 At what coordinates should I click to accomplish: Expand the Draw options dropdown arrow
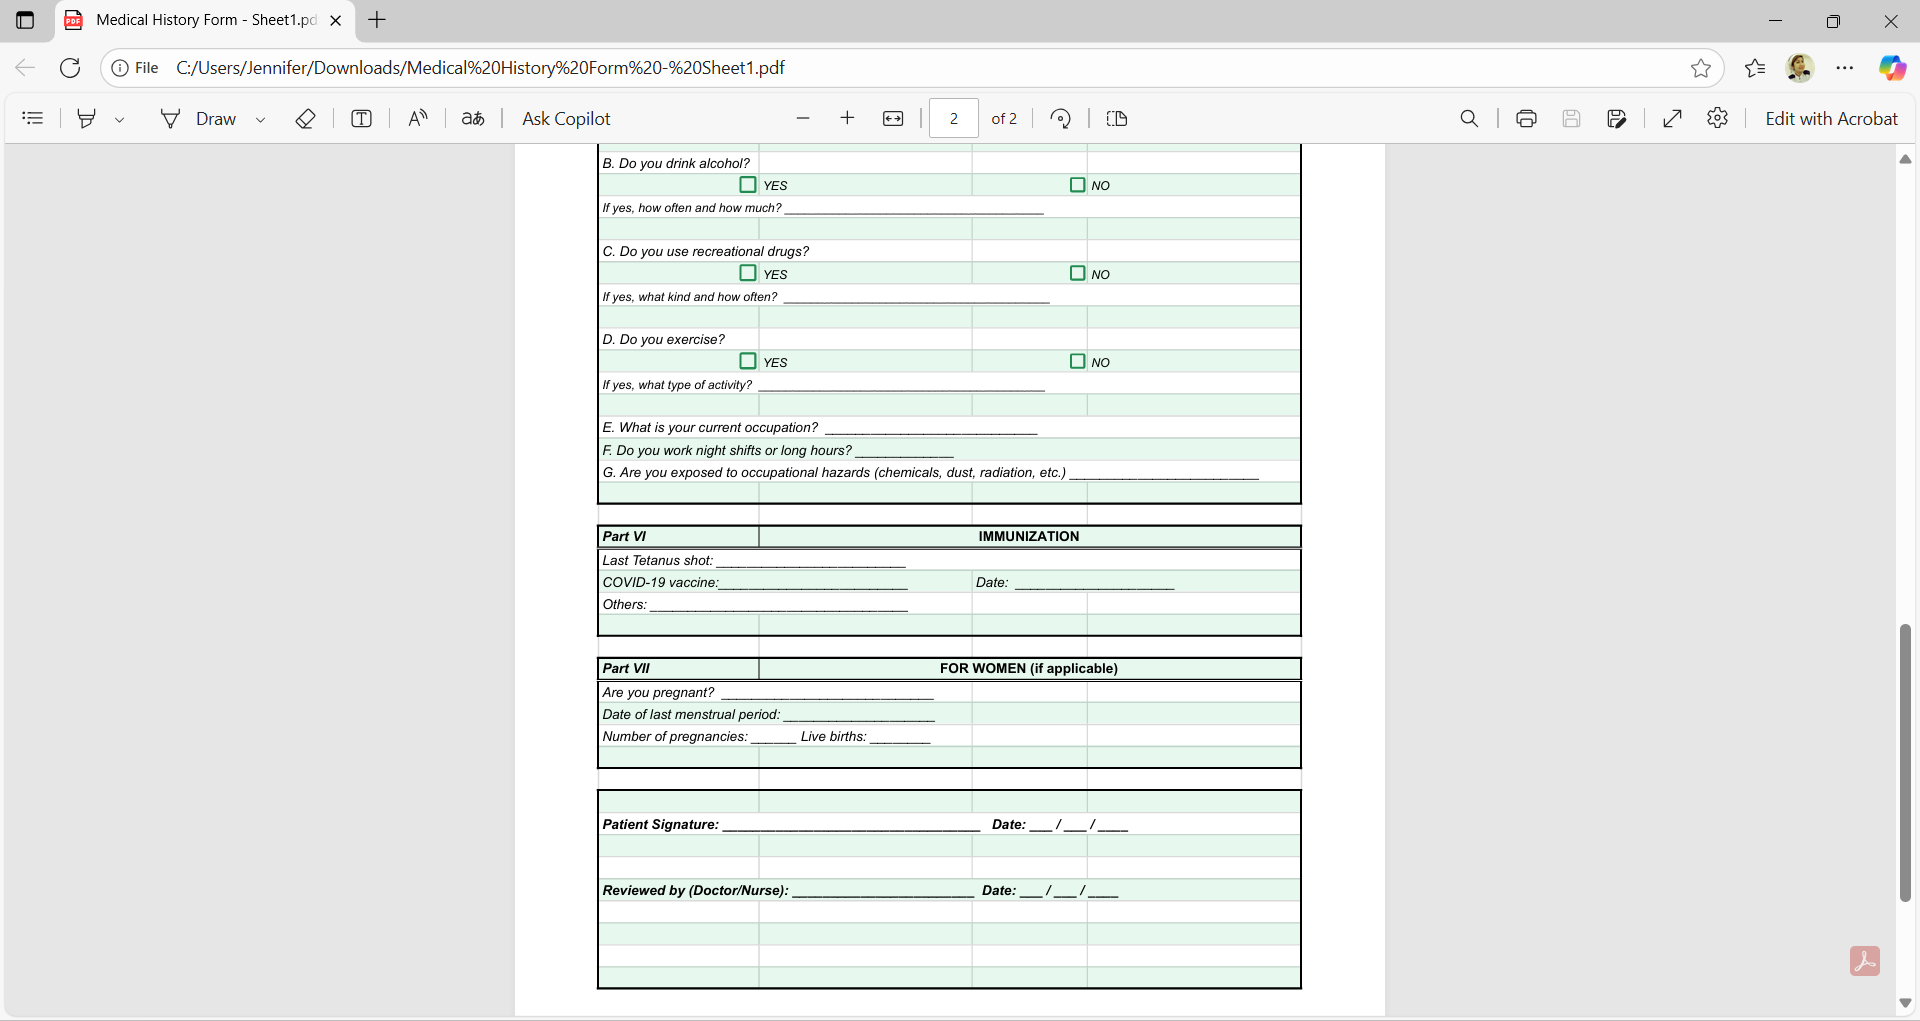(x=261, y=120)
